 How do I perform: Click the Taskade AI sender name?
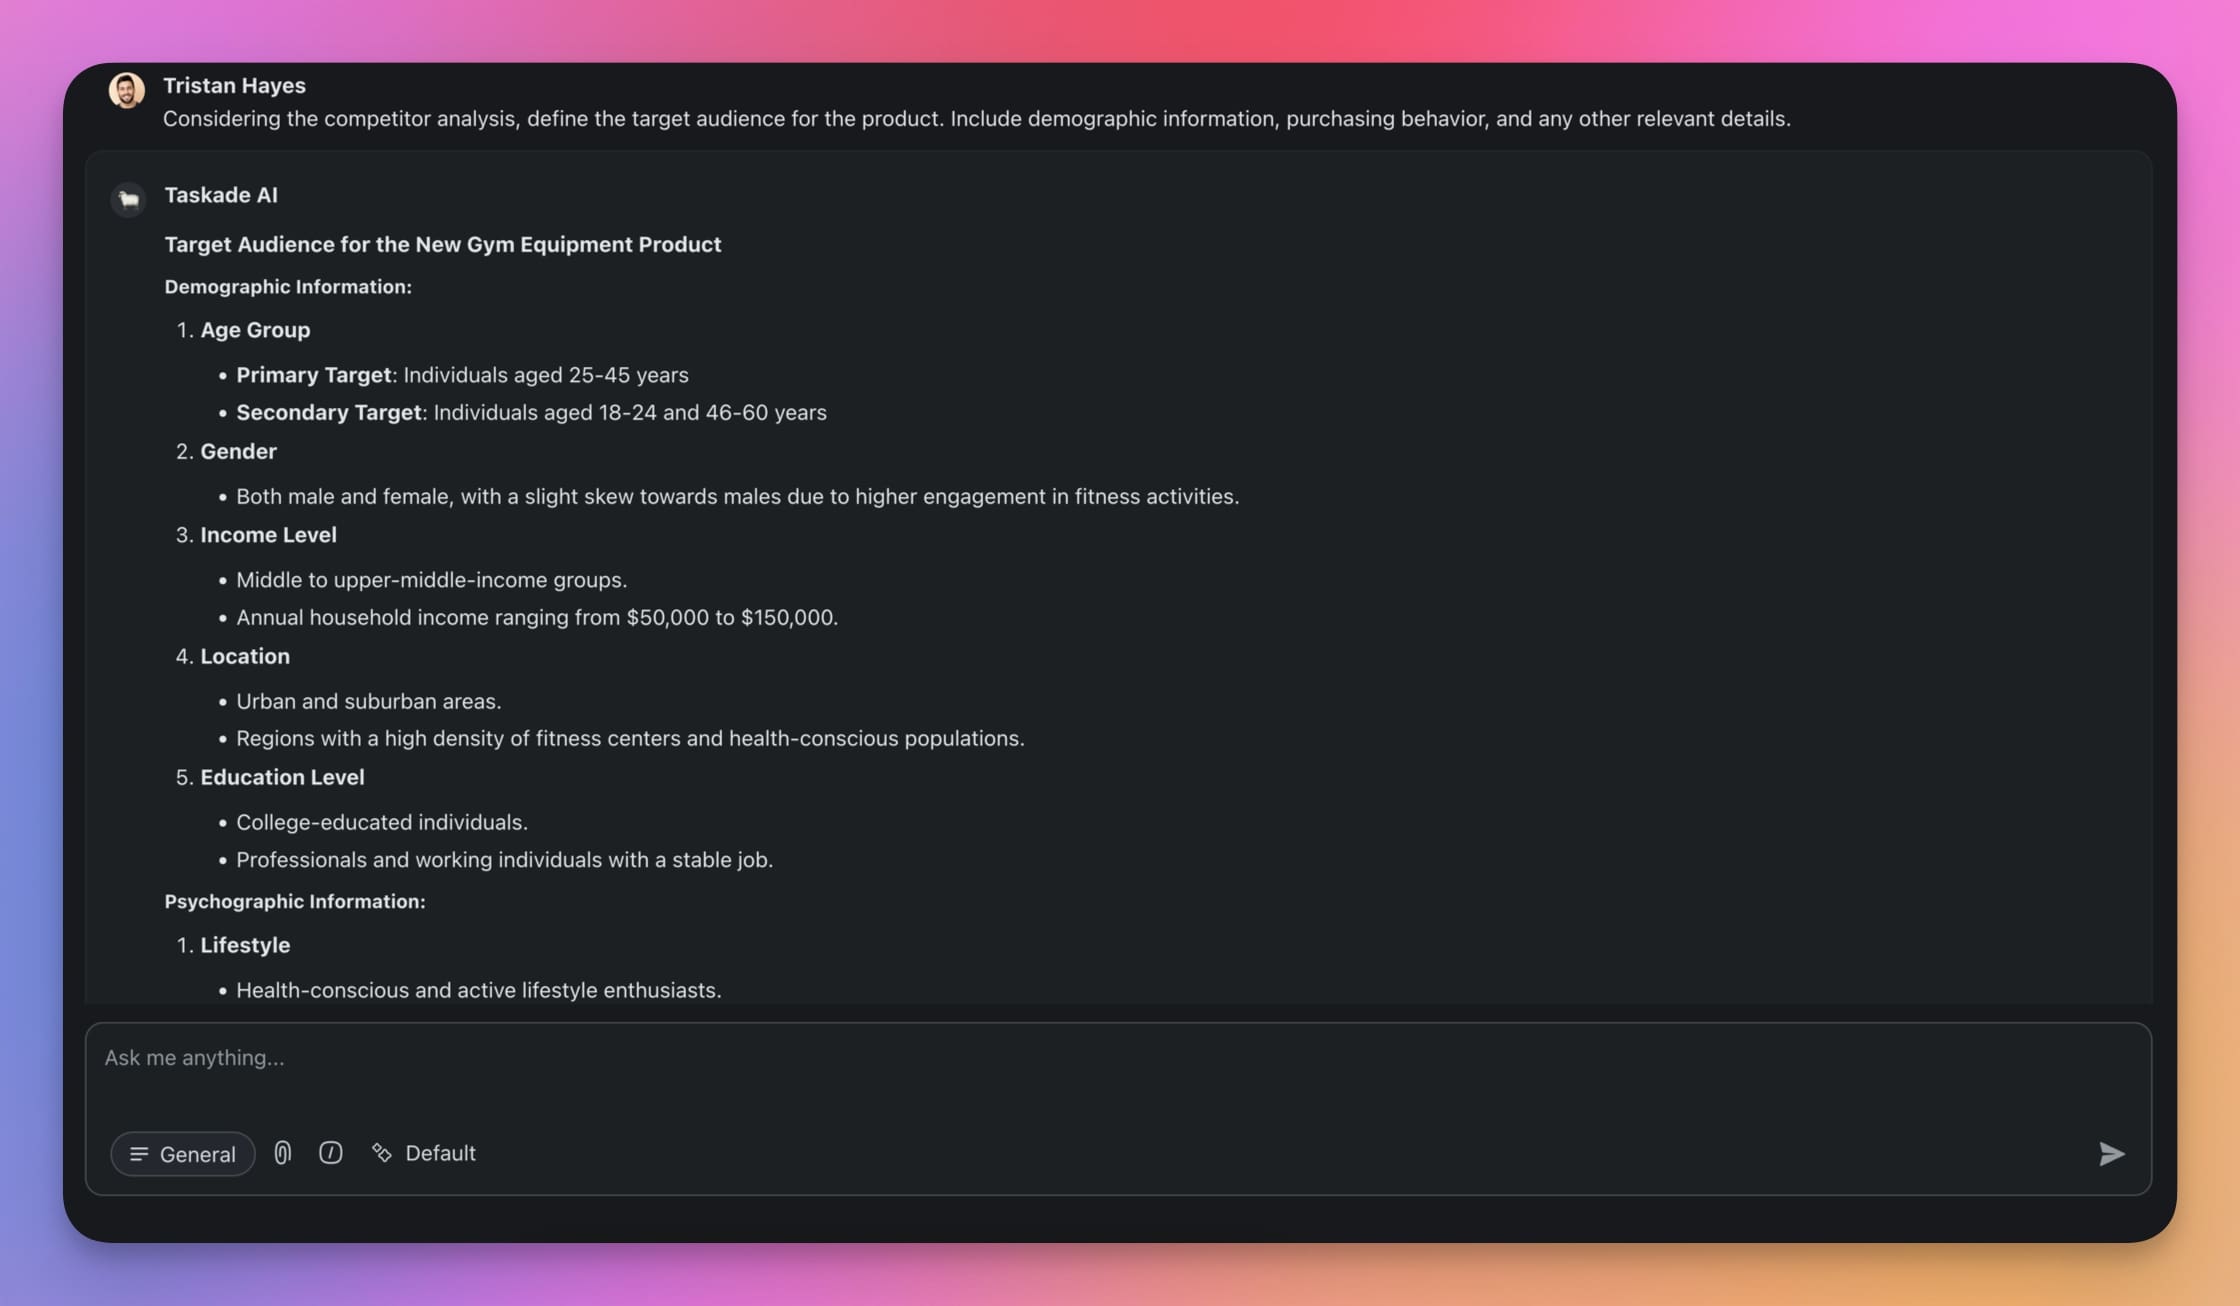tap(221, 195)
